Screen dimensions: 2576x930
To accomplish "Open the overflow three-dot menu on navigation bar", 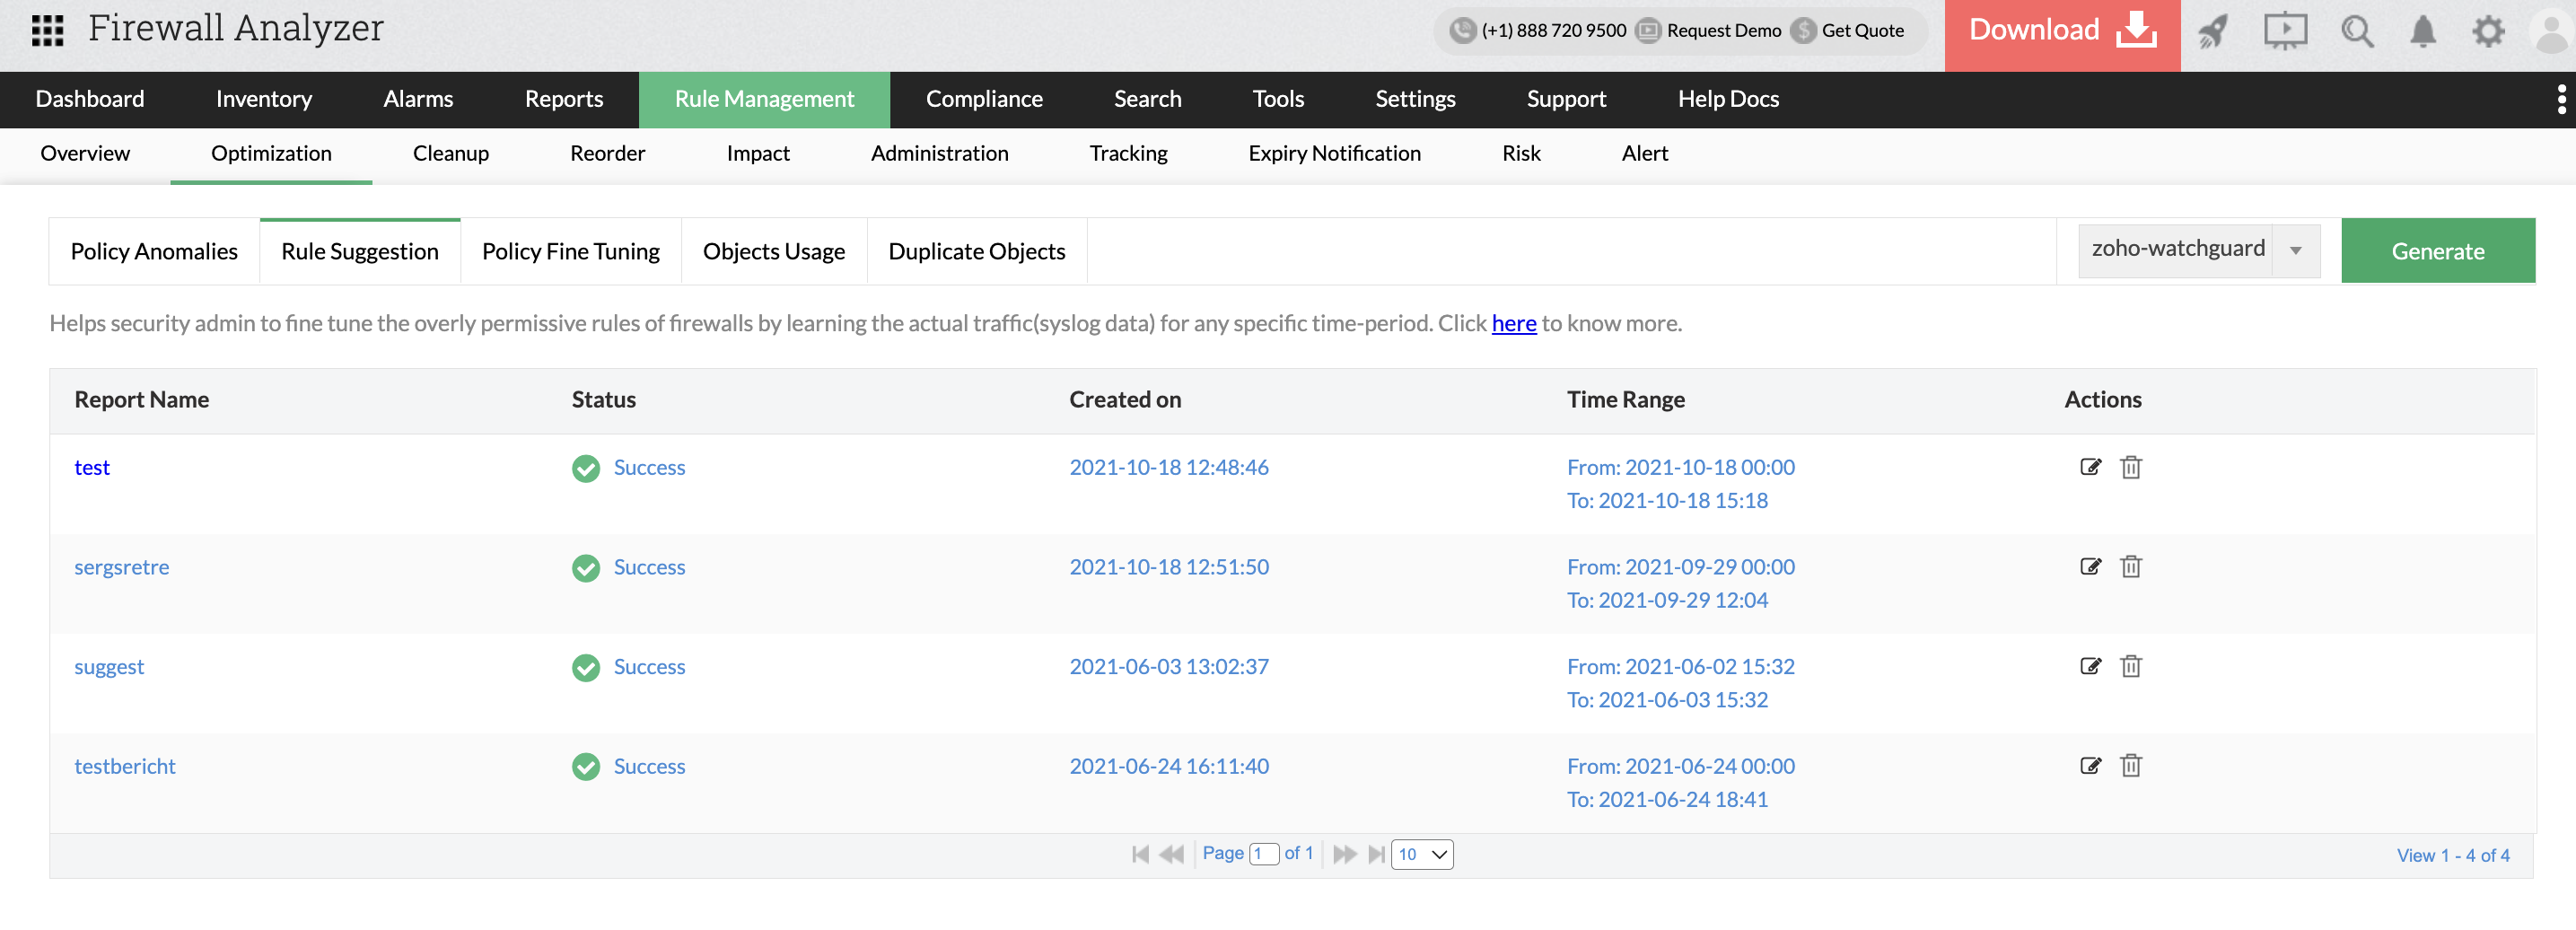I will [x=2560, y=99].
